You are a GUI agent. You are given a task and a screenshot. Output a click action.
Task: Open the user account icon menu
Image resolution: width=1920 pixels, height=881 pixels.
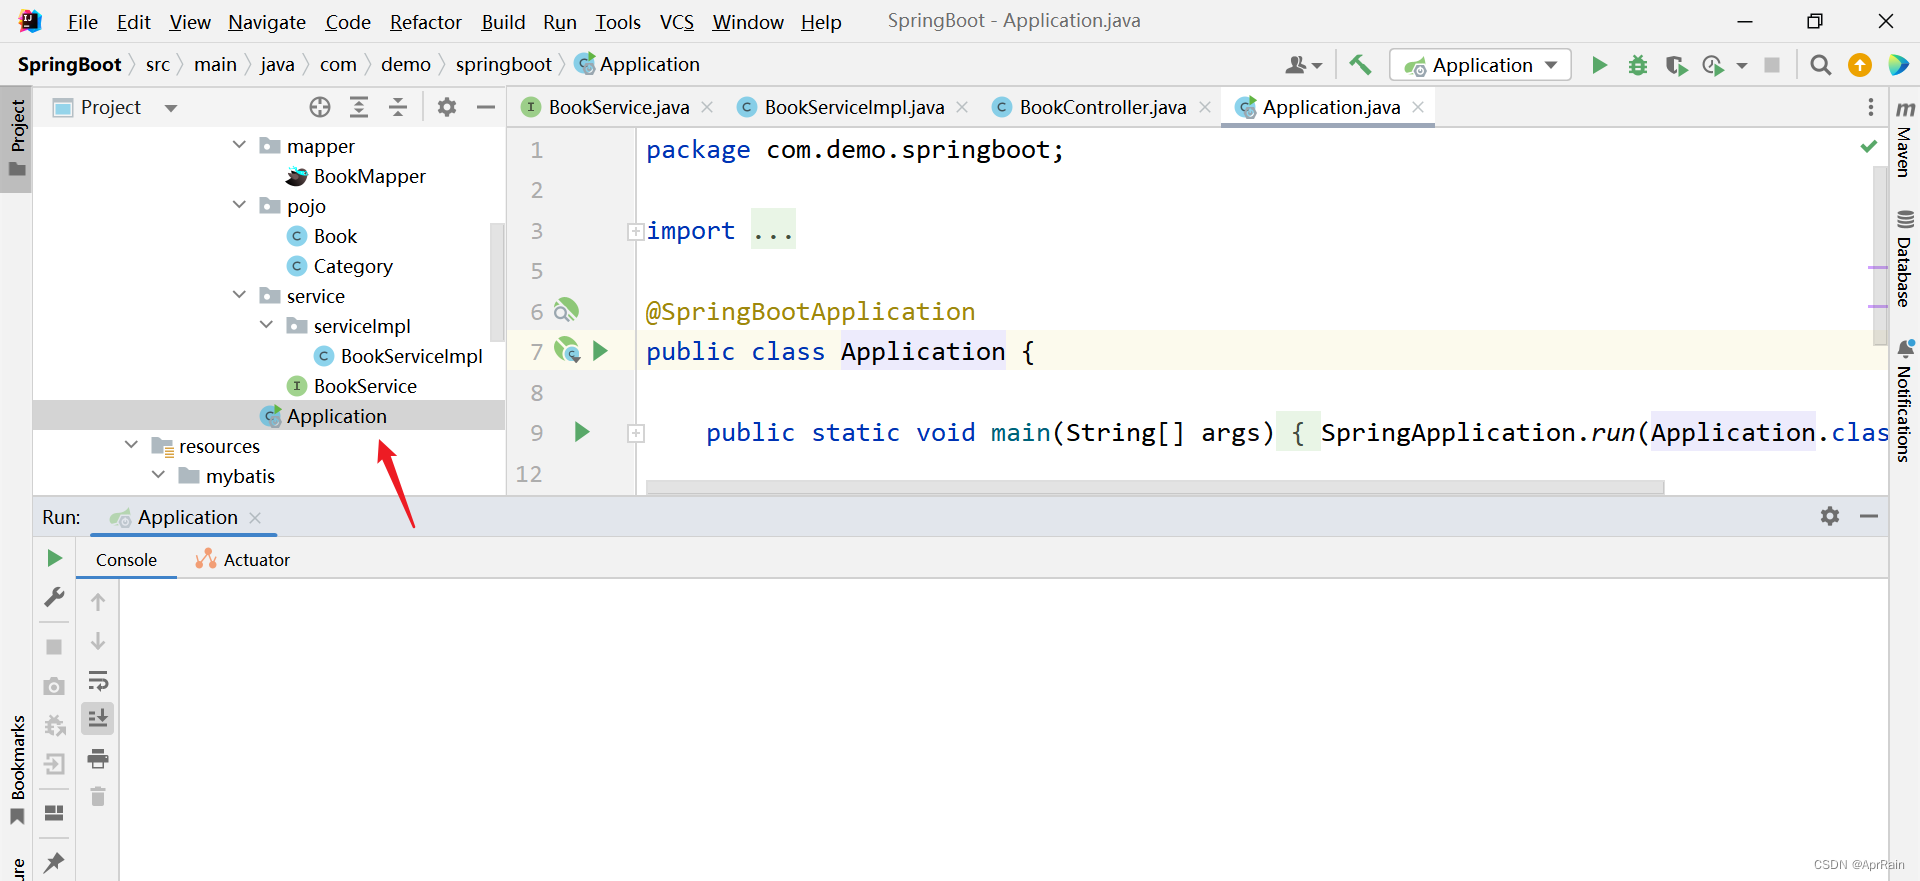point(1303,65)
